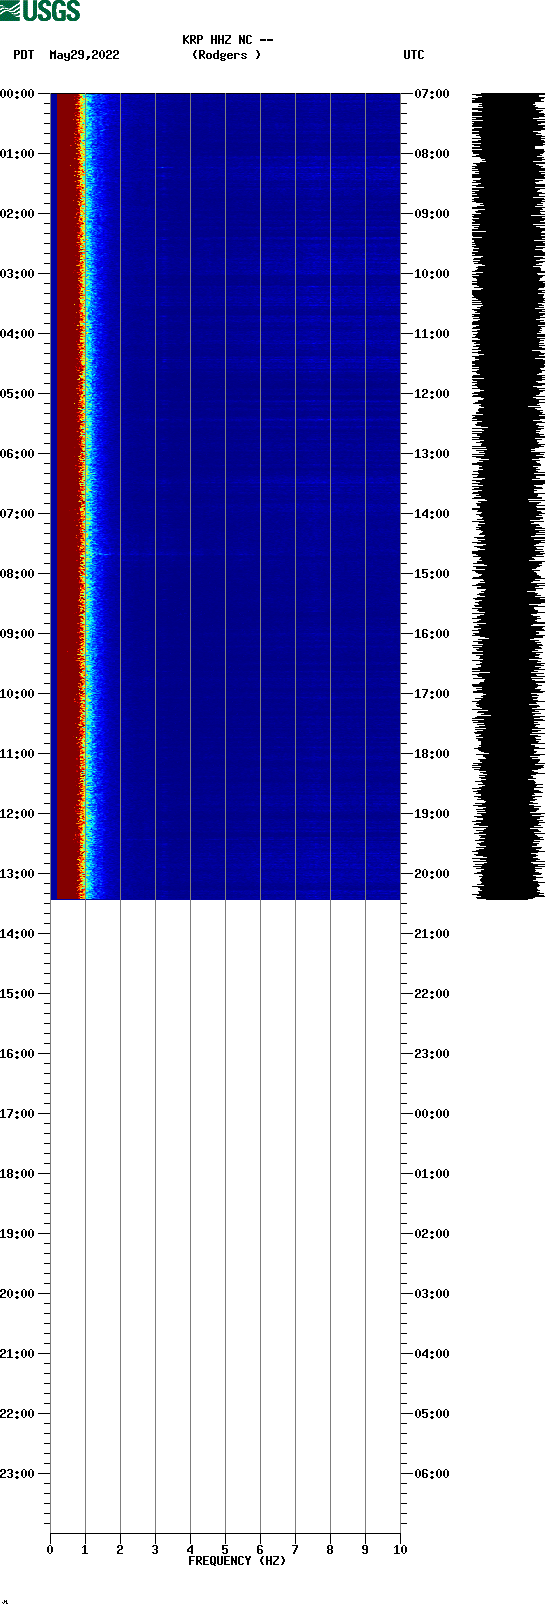Click the '23:00' label on PDT axis
Screen dimensions: 552x1613
pos(18,1474)
